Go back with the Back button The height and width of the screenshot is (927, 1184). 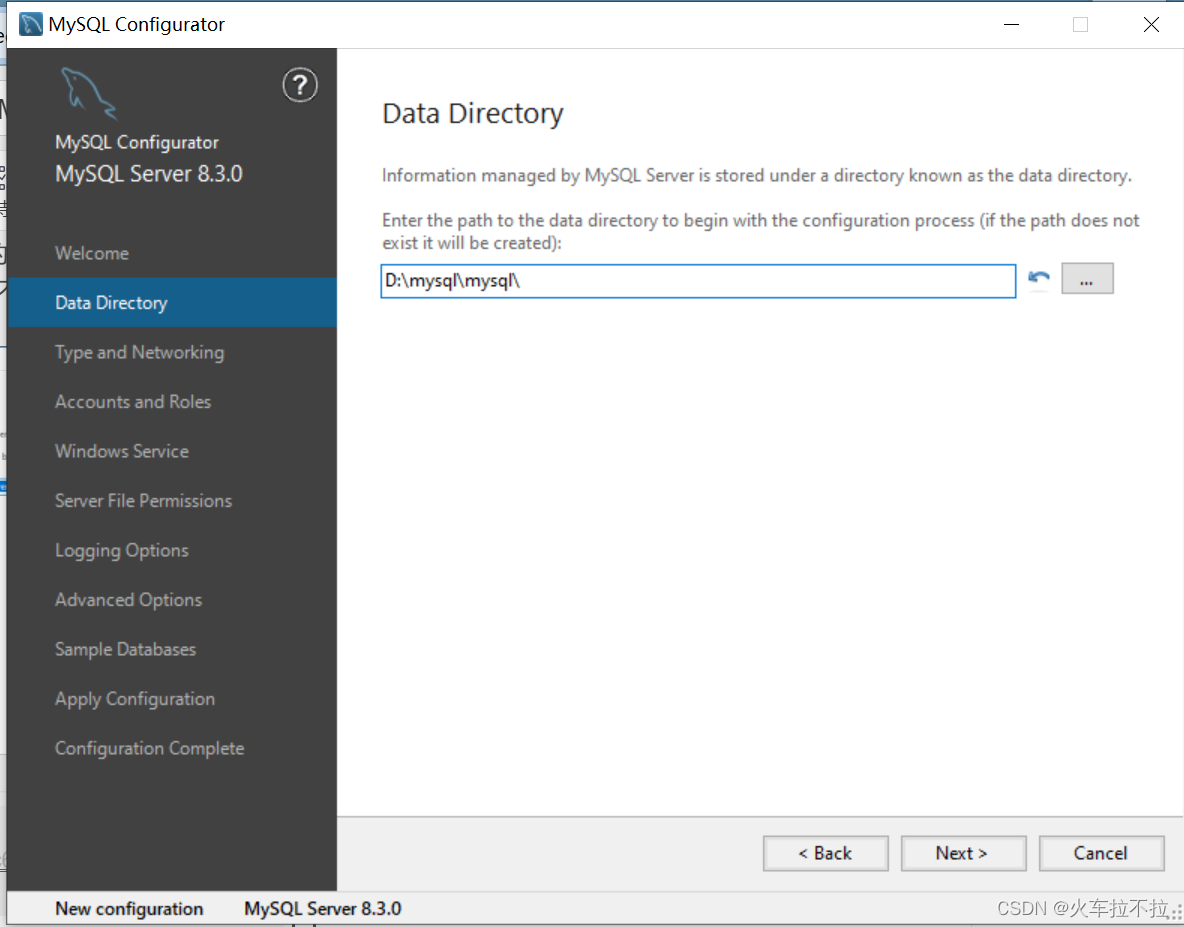[x=825, y=853]
